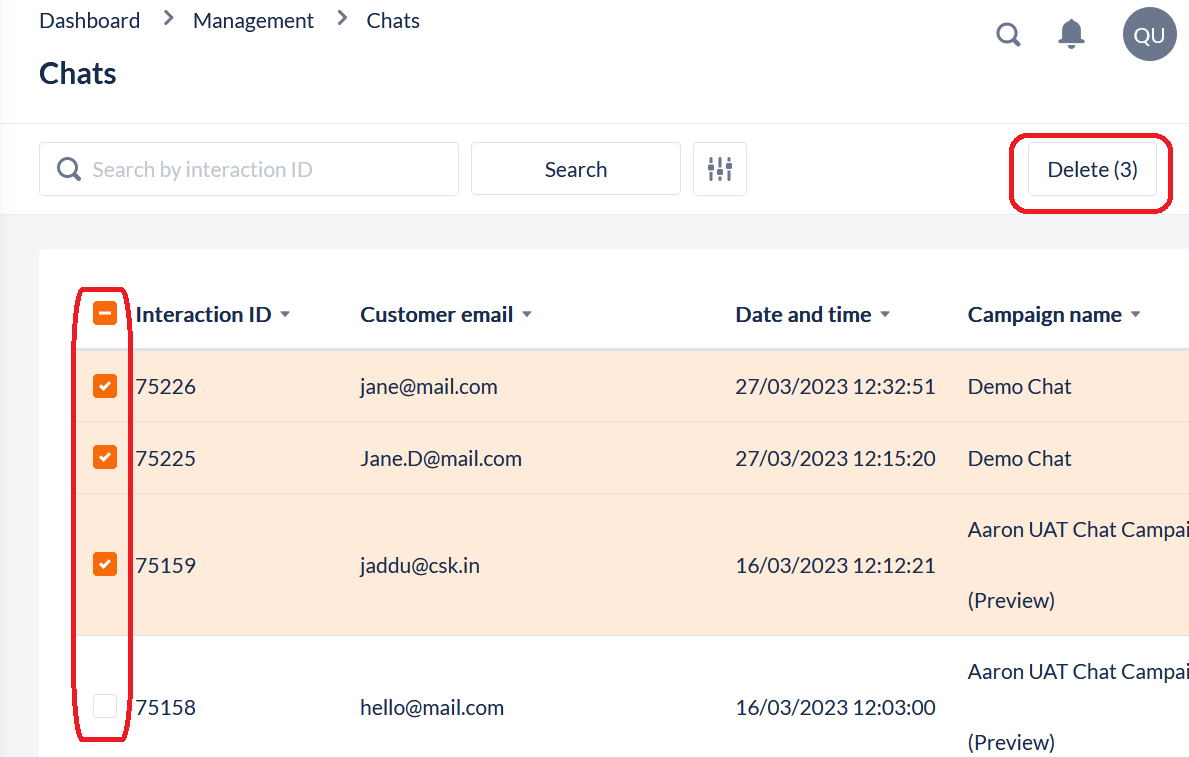
Task: Open the Customer email column sort arrow
Action: click(527, 315)
